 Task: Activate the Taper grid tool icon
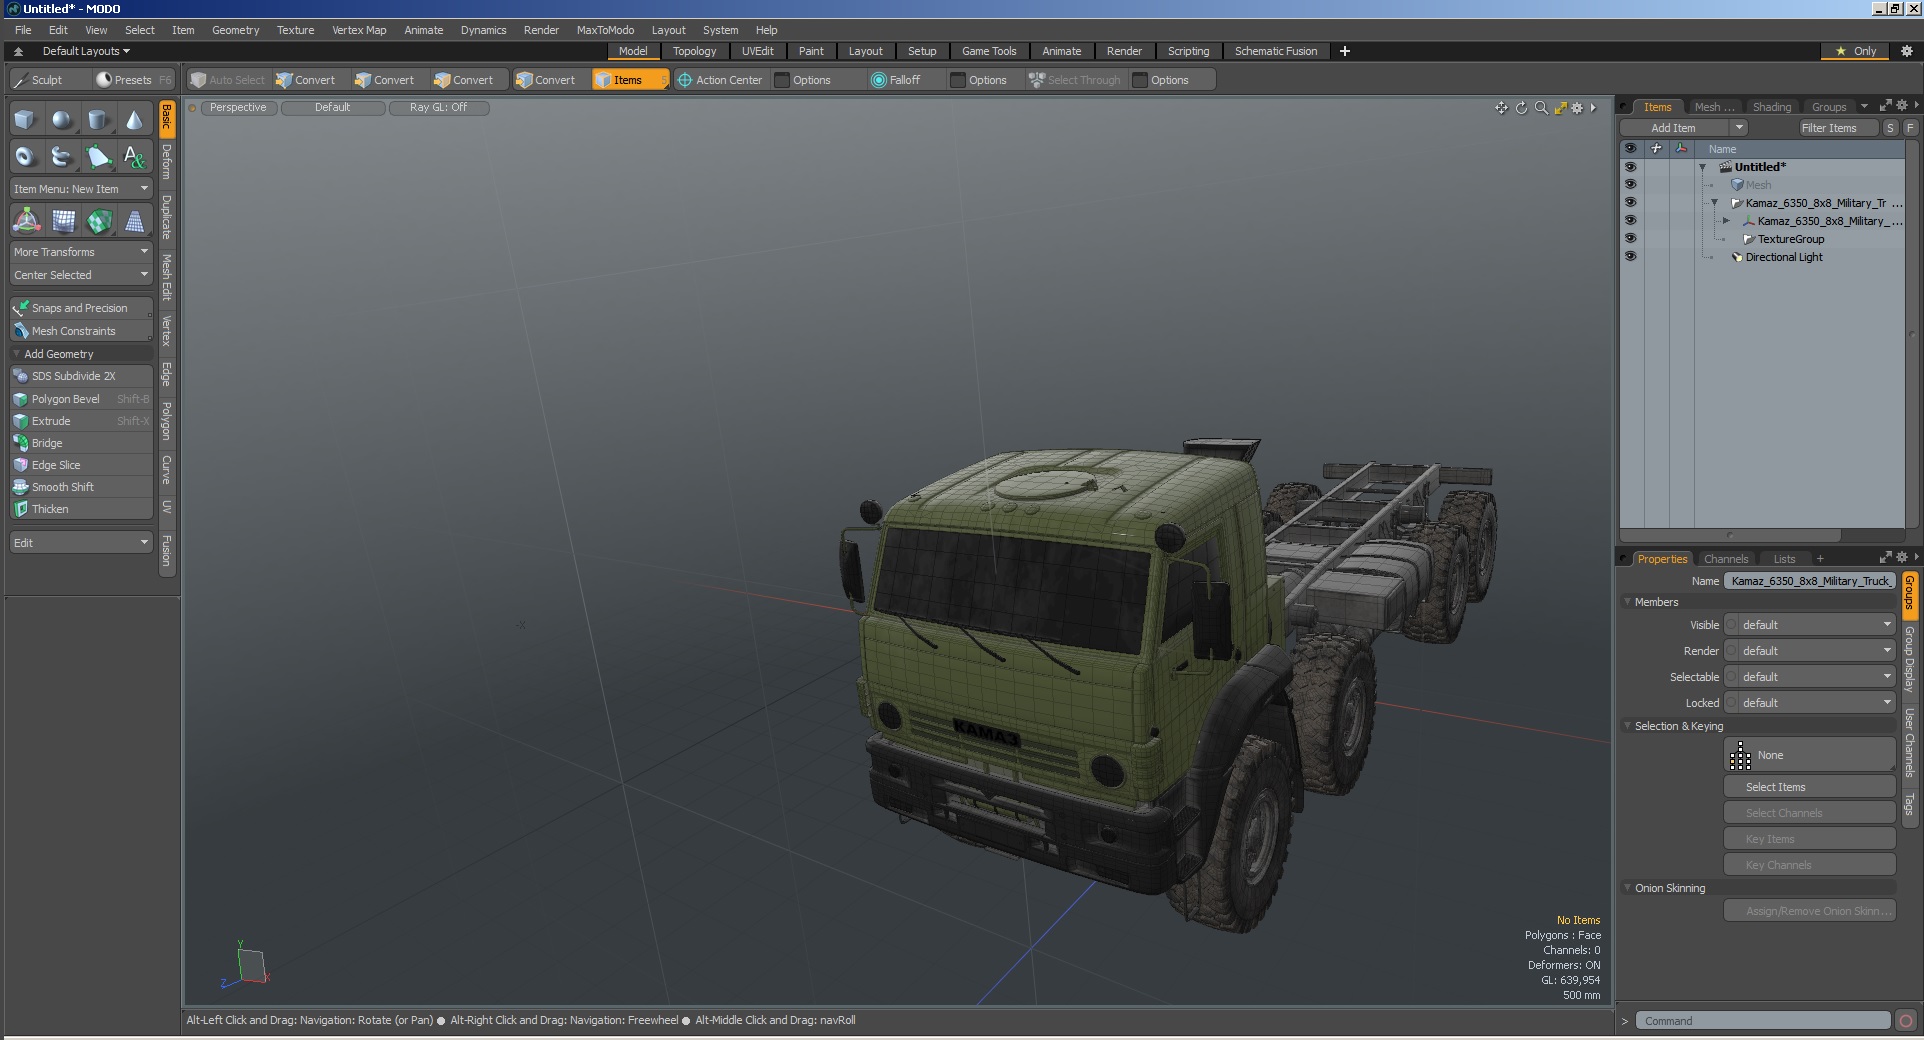point(134,220)
